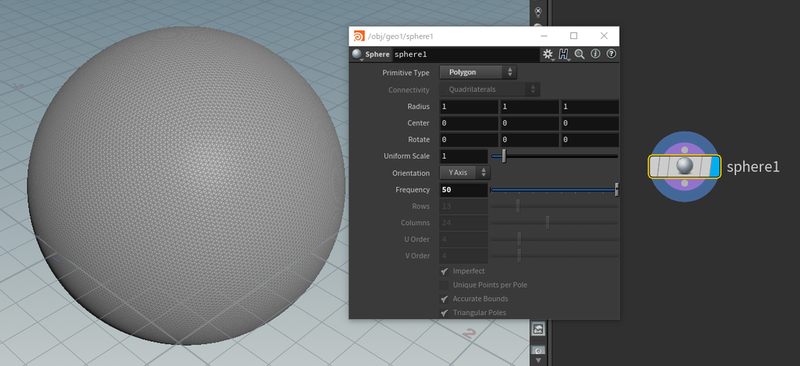This screenshot has width=800, height=366.
Task: Open the gear settings menu in parameter window
Action: click(x=548, y=54)
